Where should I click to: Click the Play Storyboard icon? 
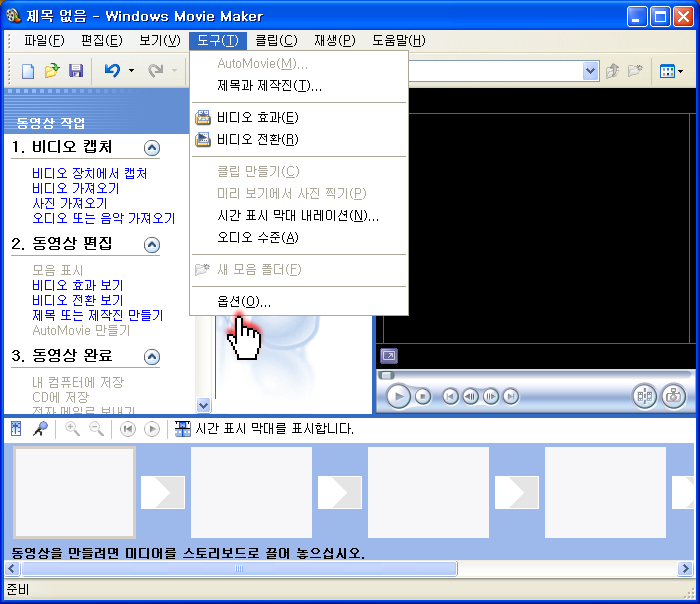coord(152,429)
